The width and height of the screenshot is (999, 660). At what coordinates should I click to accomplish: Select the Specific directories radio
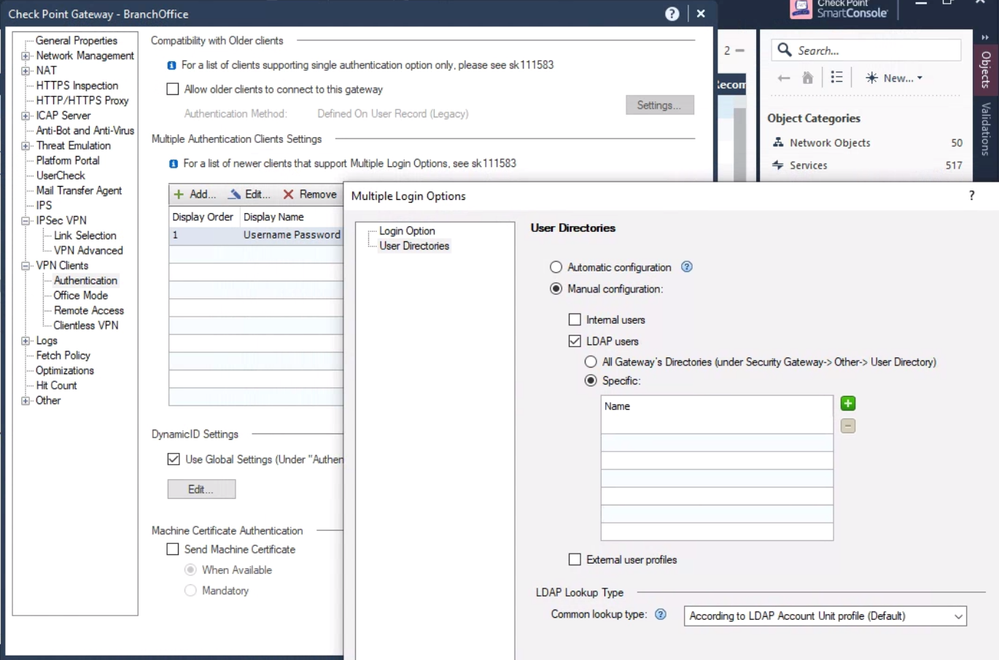coord(591,380)
